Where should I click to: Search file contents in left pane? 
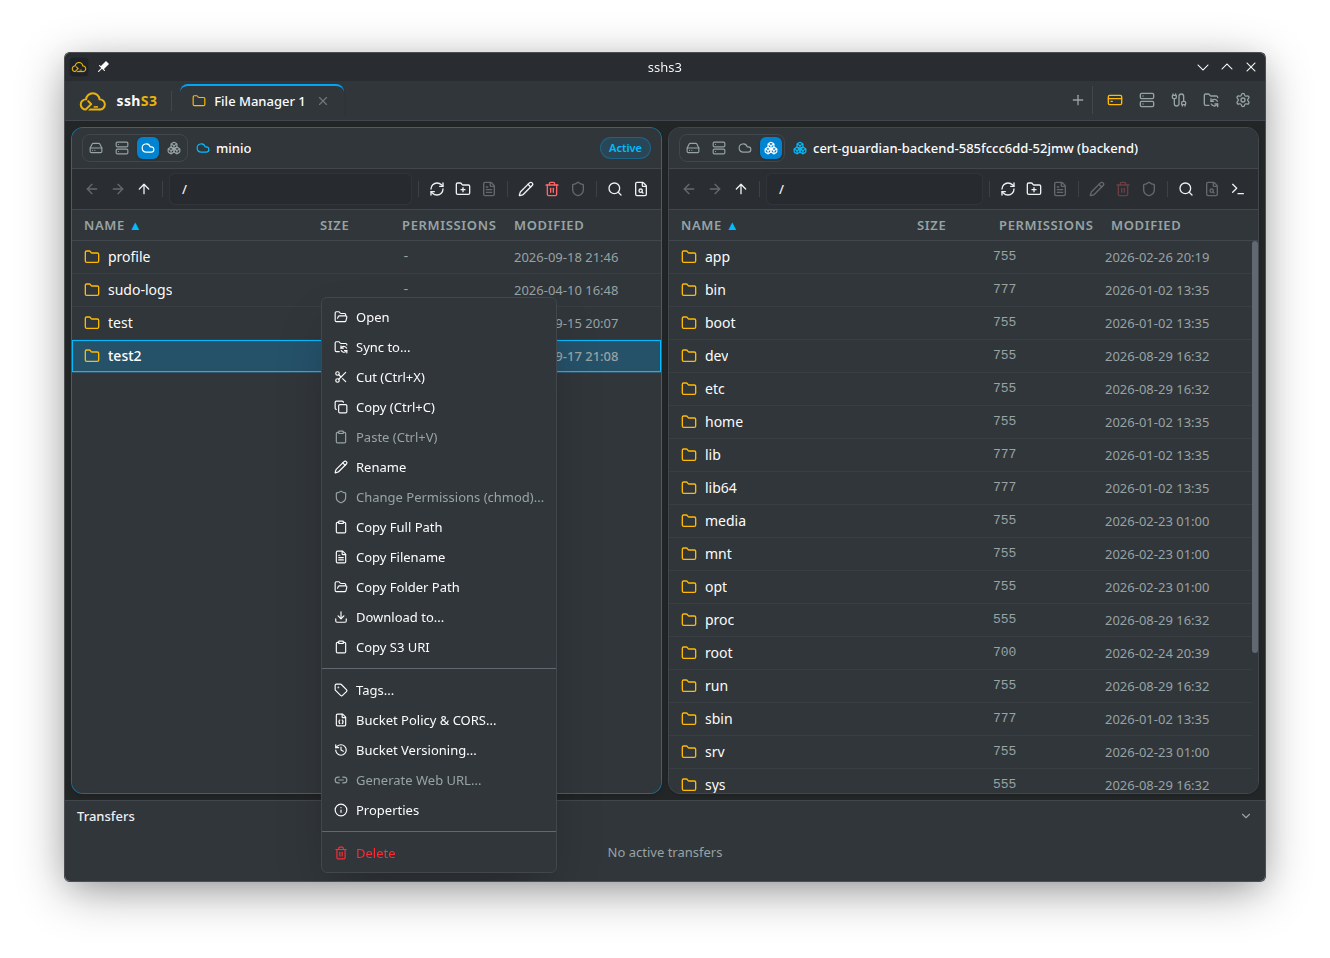[641, 189]
